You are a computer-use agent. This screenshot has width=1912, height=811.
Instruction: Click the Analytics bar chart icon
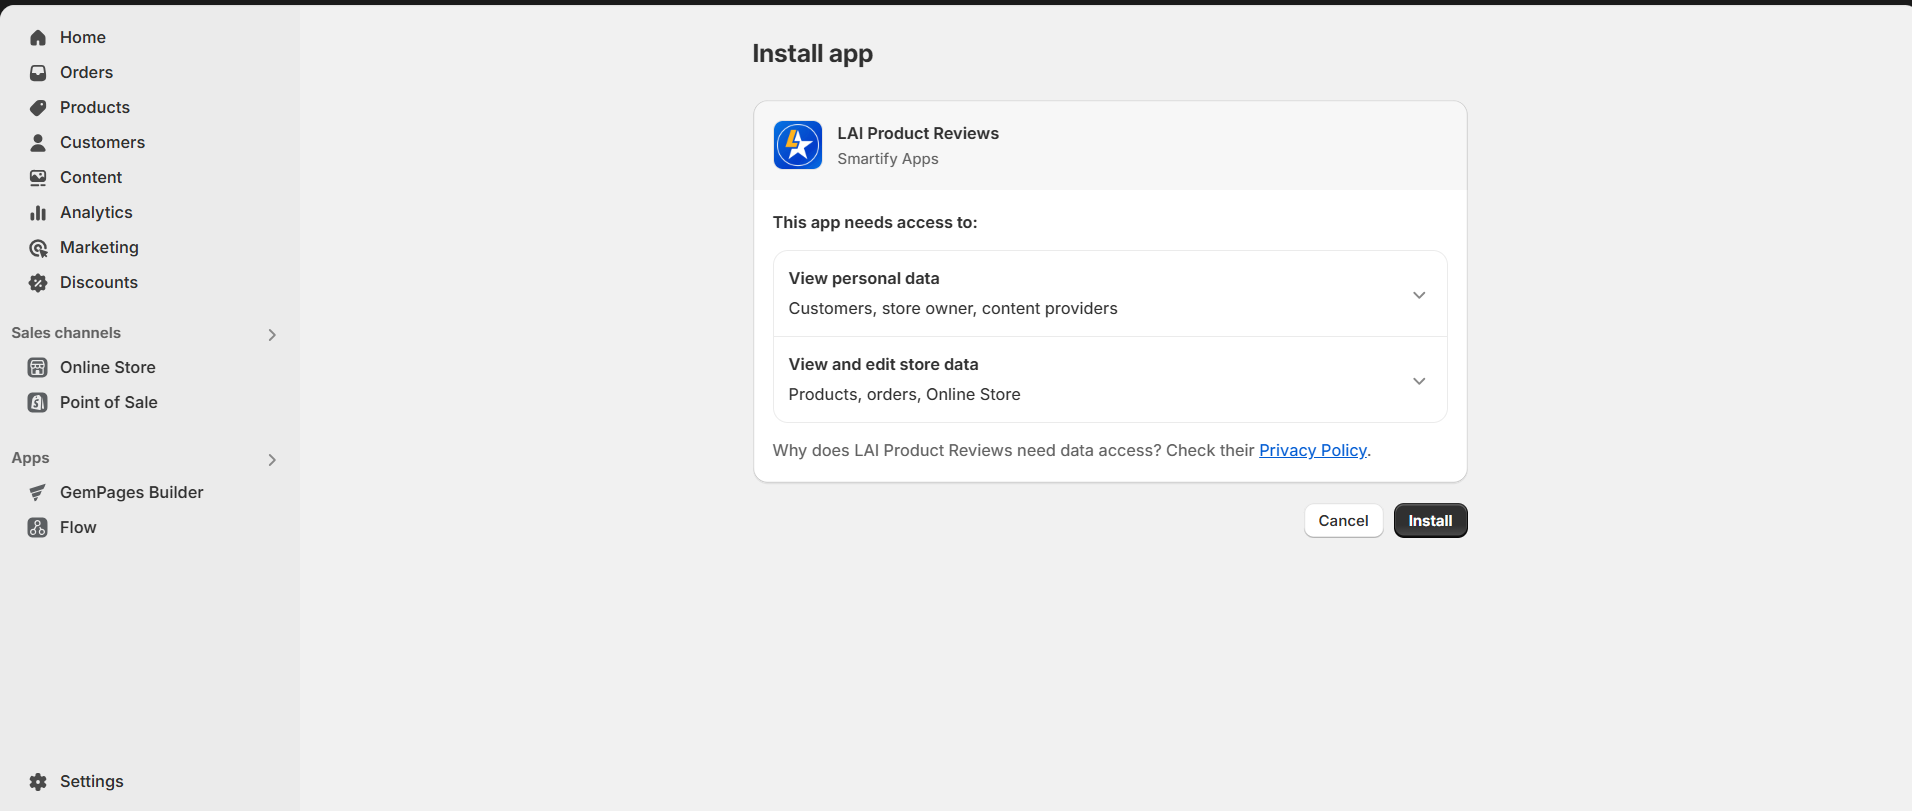[38, 213]
